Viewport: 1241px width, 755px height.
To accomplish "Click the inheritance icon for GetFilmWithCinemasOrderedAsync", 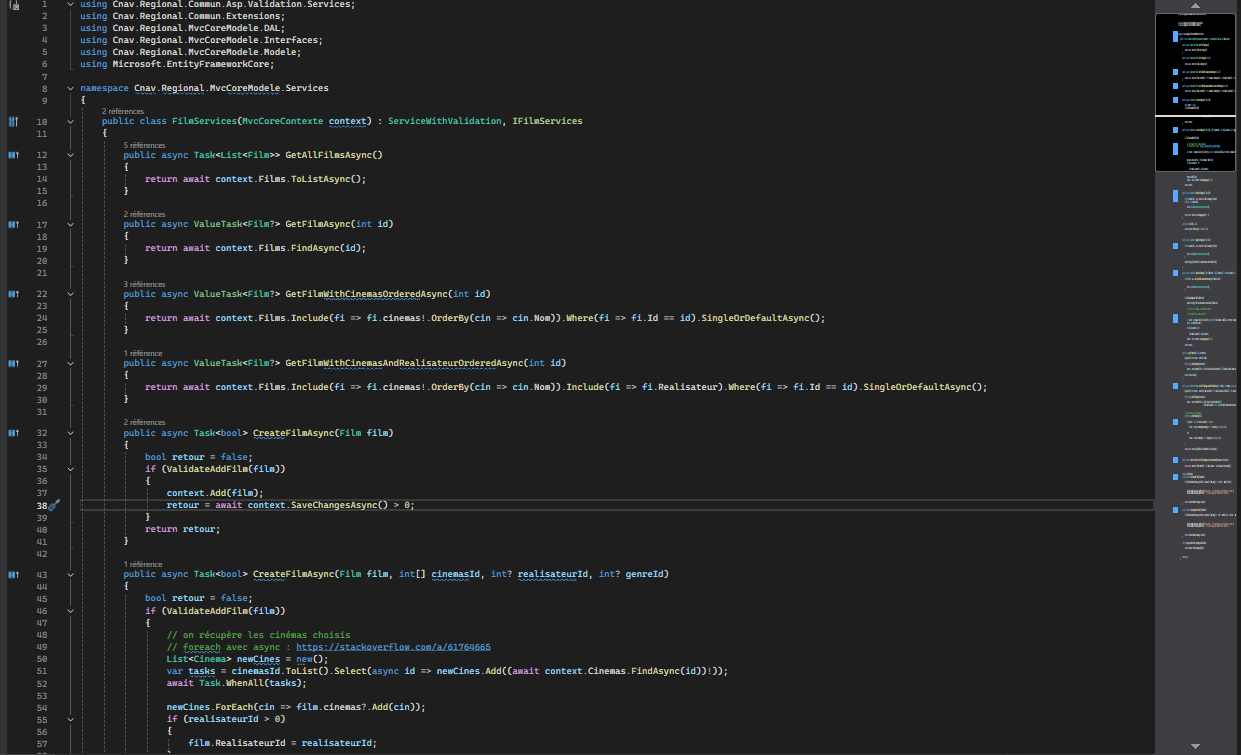I will [13, 294].
